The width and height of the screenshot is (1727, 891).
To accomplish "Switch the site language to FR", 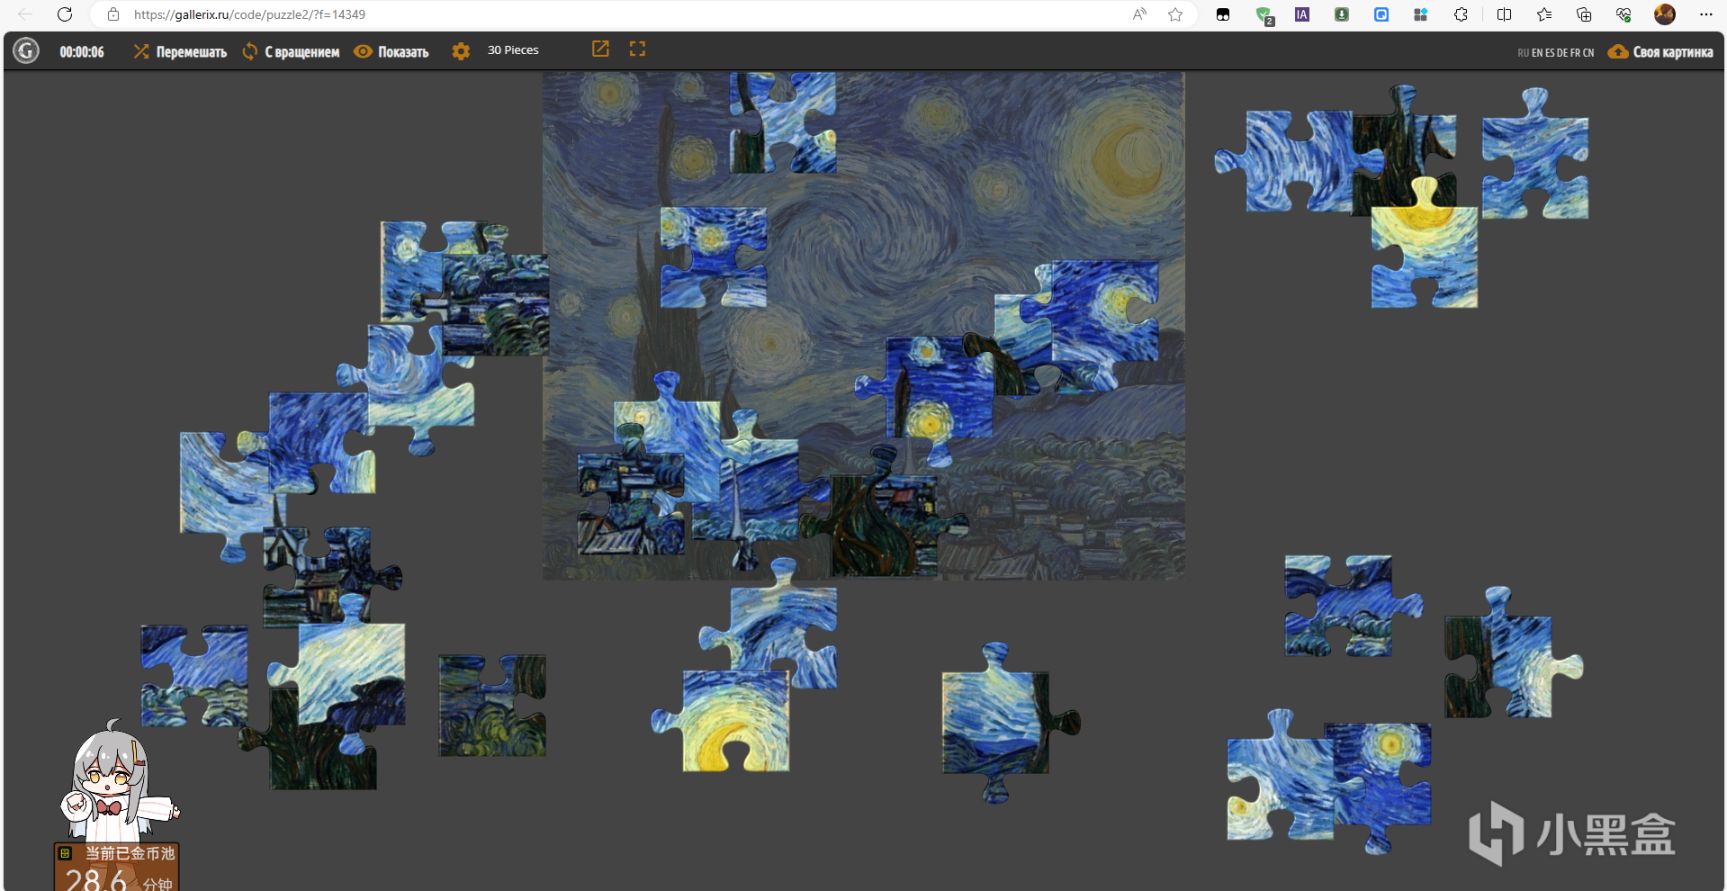I will pos(1575,53).
